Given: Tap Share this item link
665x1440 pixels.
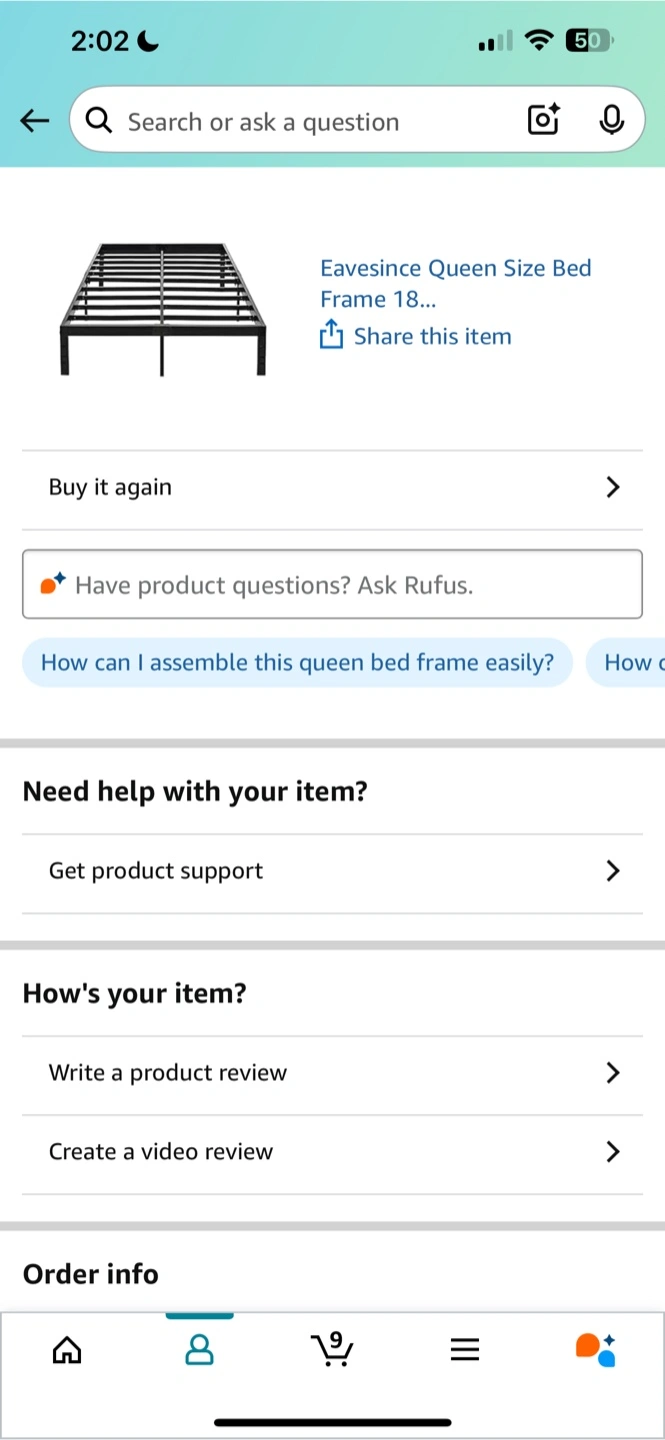Looking at the screenshot, I should (x=433, y=336).
